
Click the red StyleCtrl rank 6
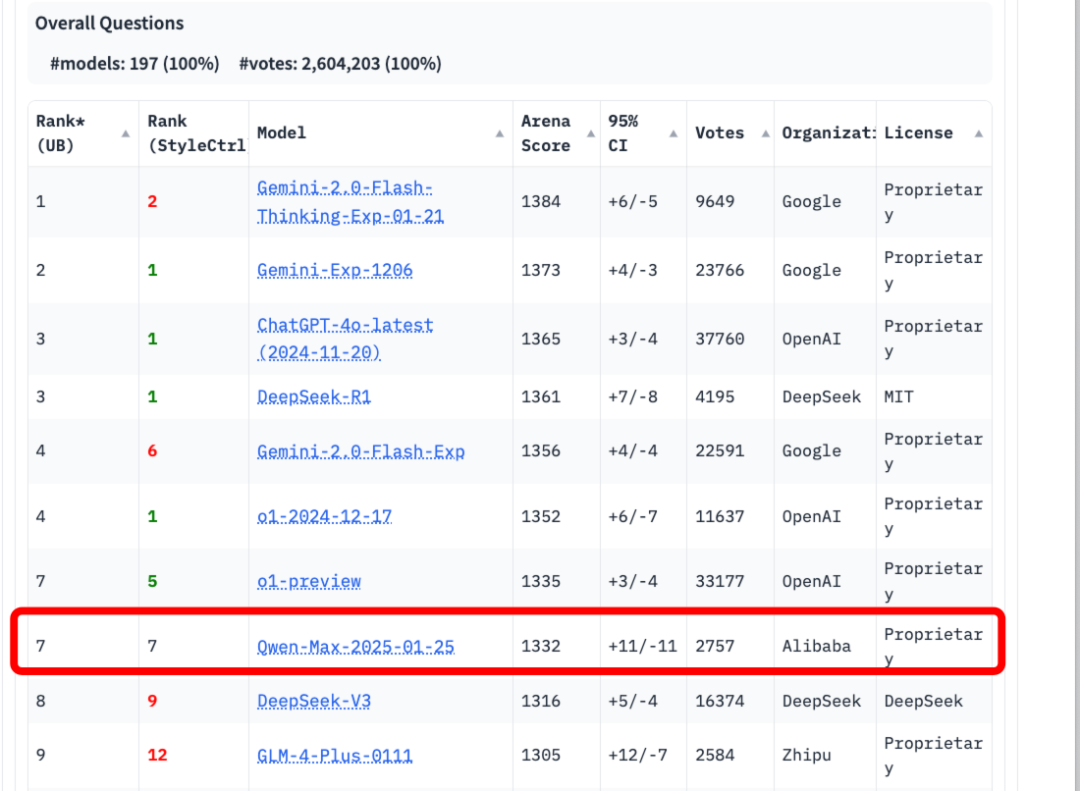coord(152,451)
